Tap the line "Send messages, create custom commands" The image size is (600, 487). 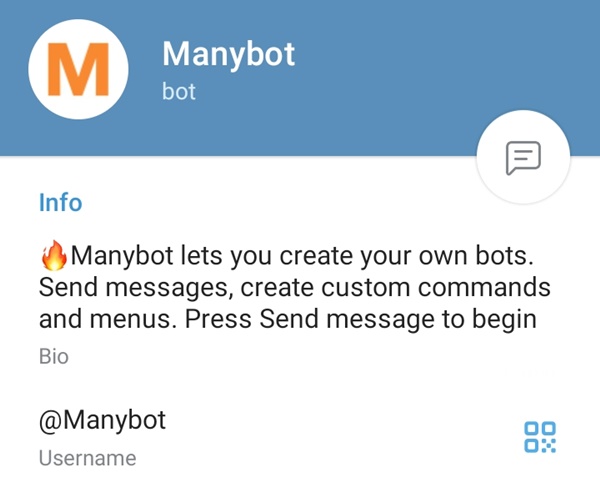(x=295, y=287)
